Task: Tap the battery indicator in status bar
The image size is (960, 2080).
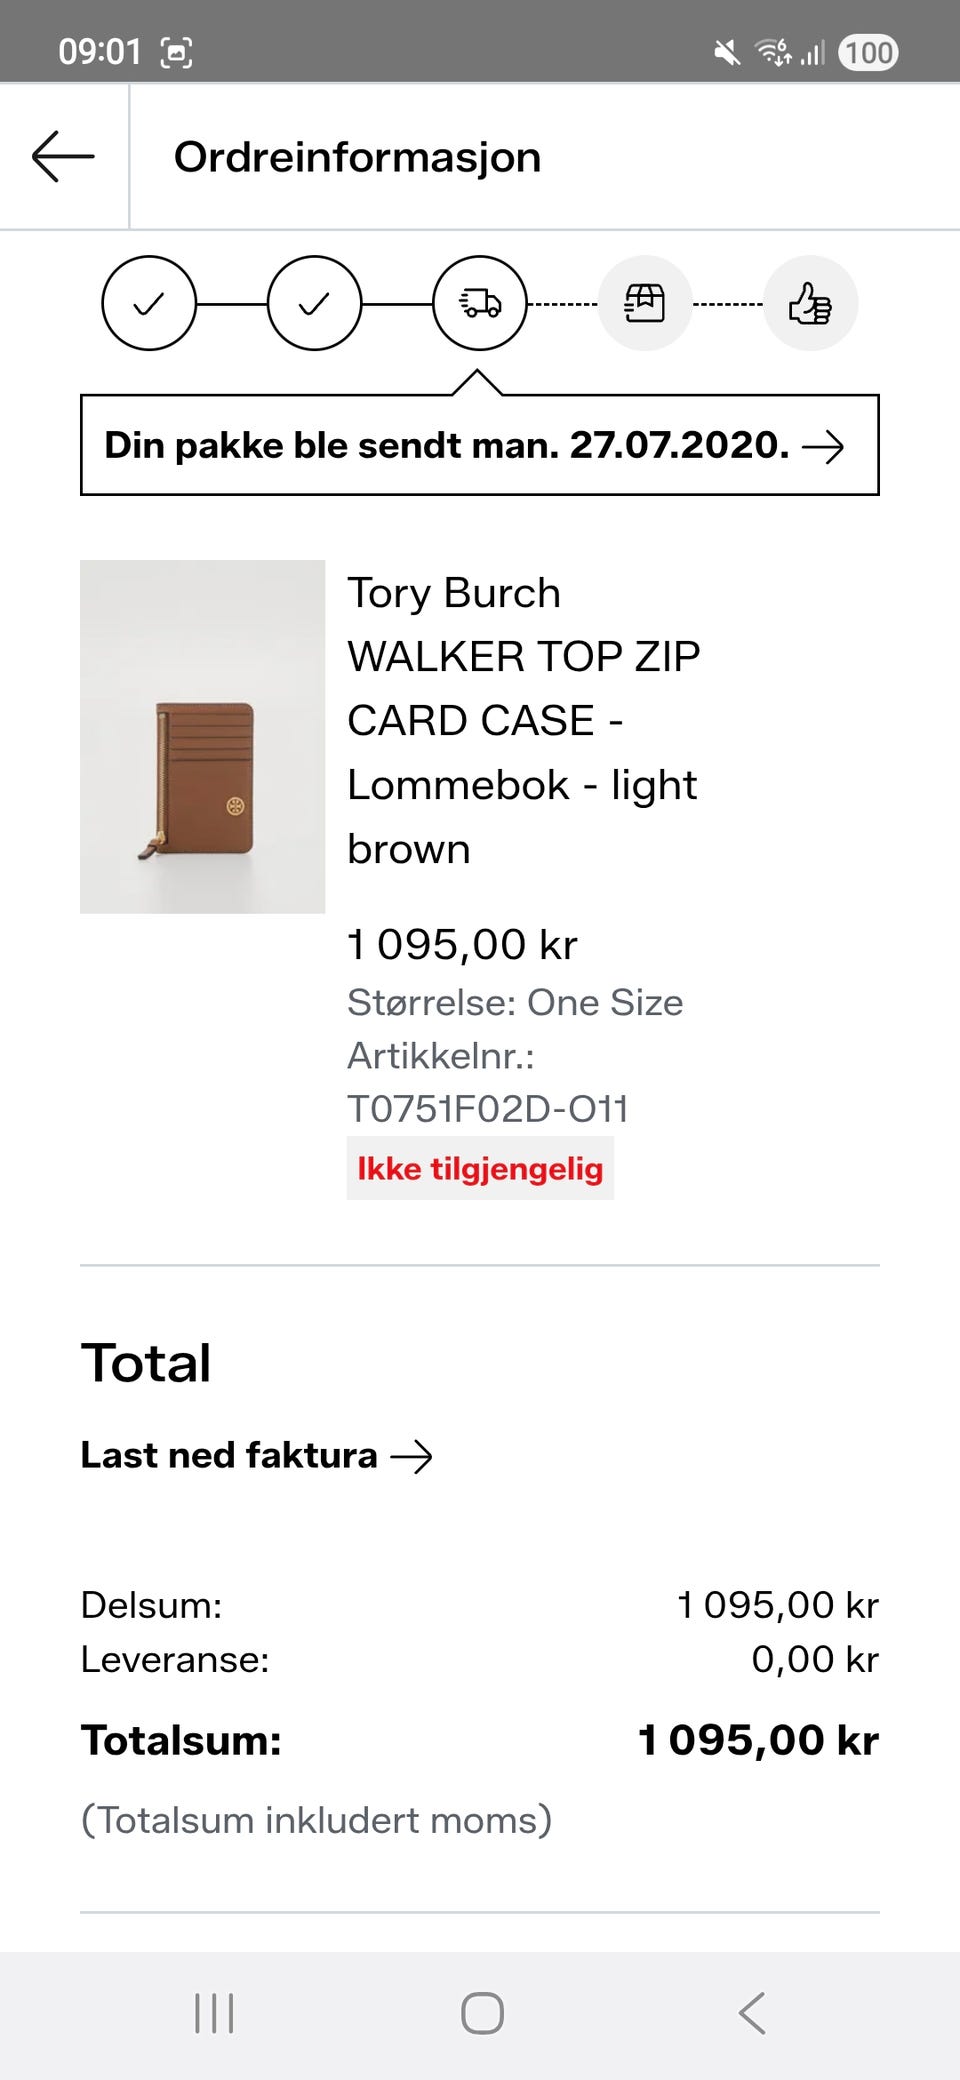Action: click(868, 52)
